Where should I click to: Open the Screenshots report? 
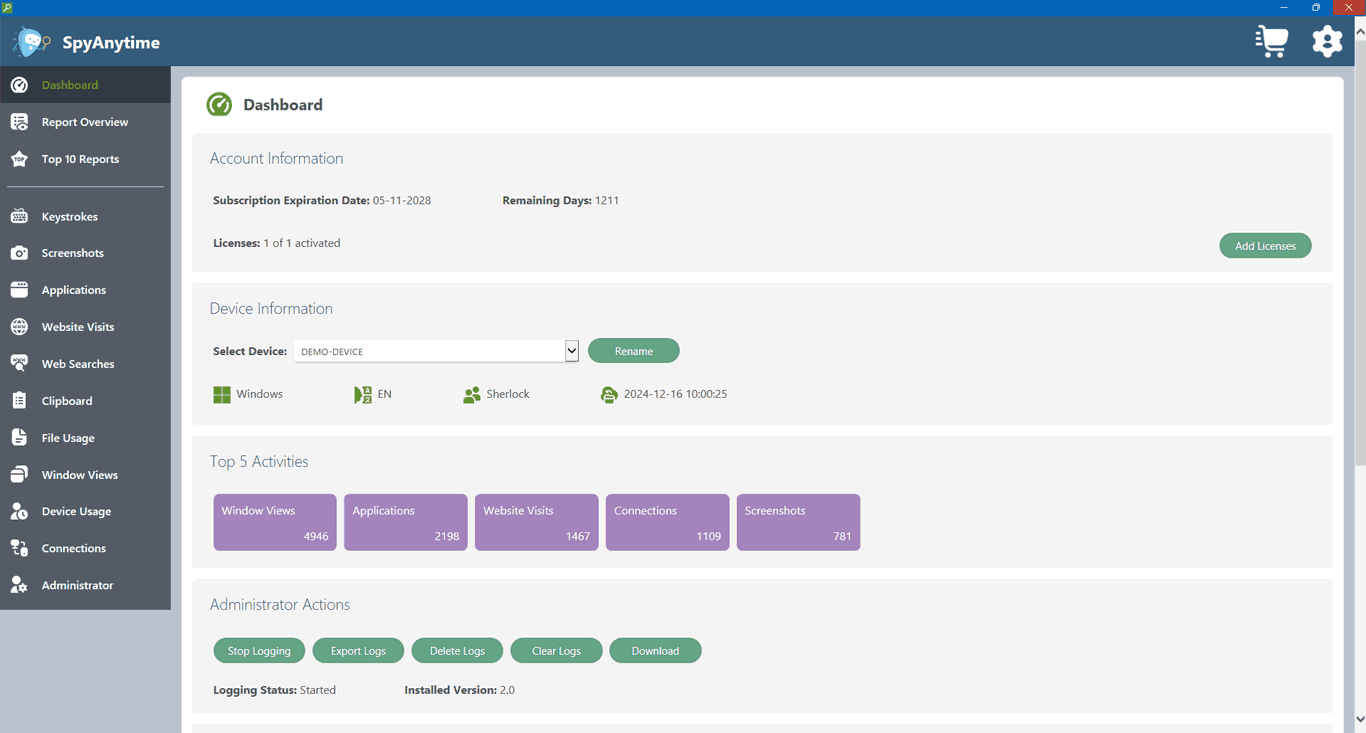coord(85,253)
